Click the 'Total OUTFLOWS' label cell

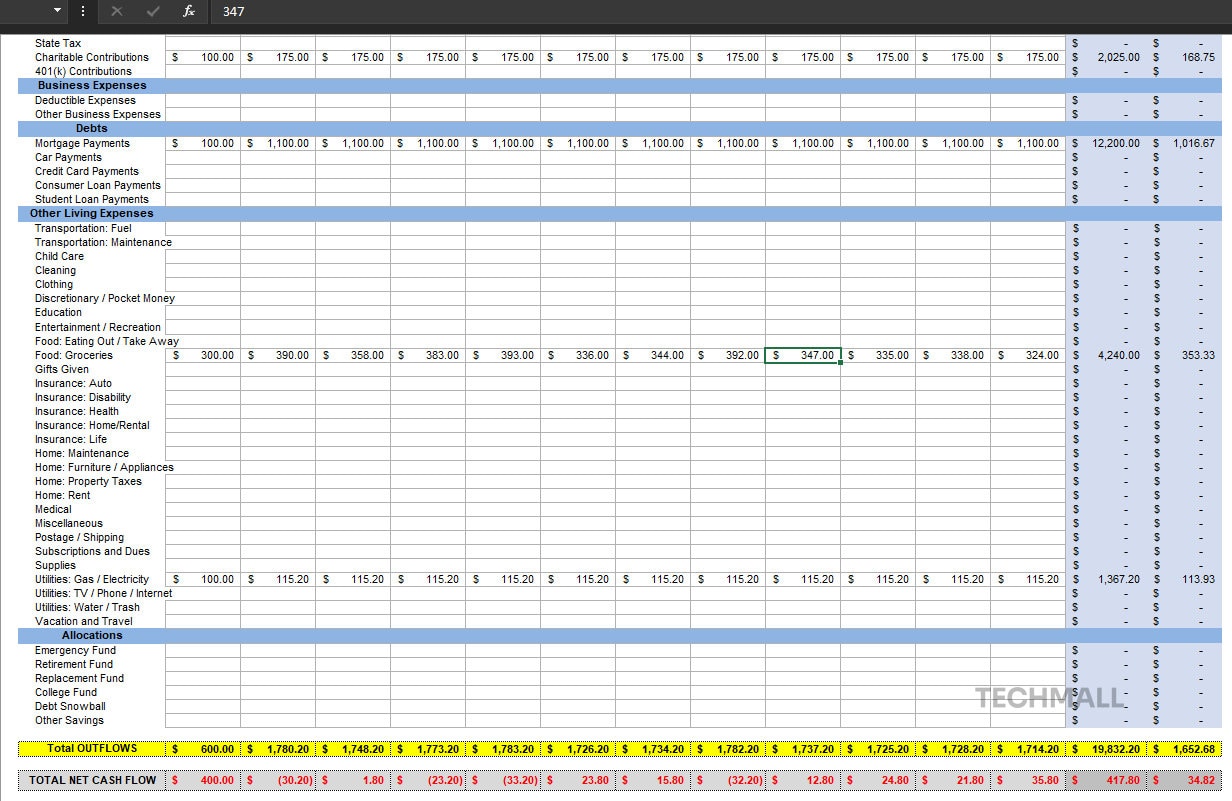coord(92,748)
